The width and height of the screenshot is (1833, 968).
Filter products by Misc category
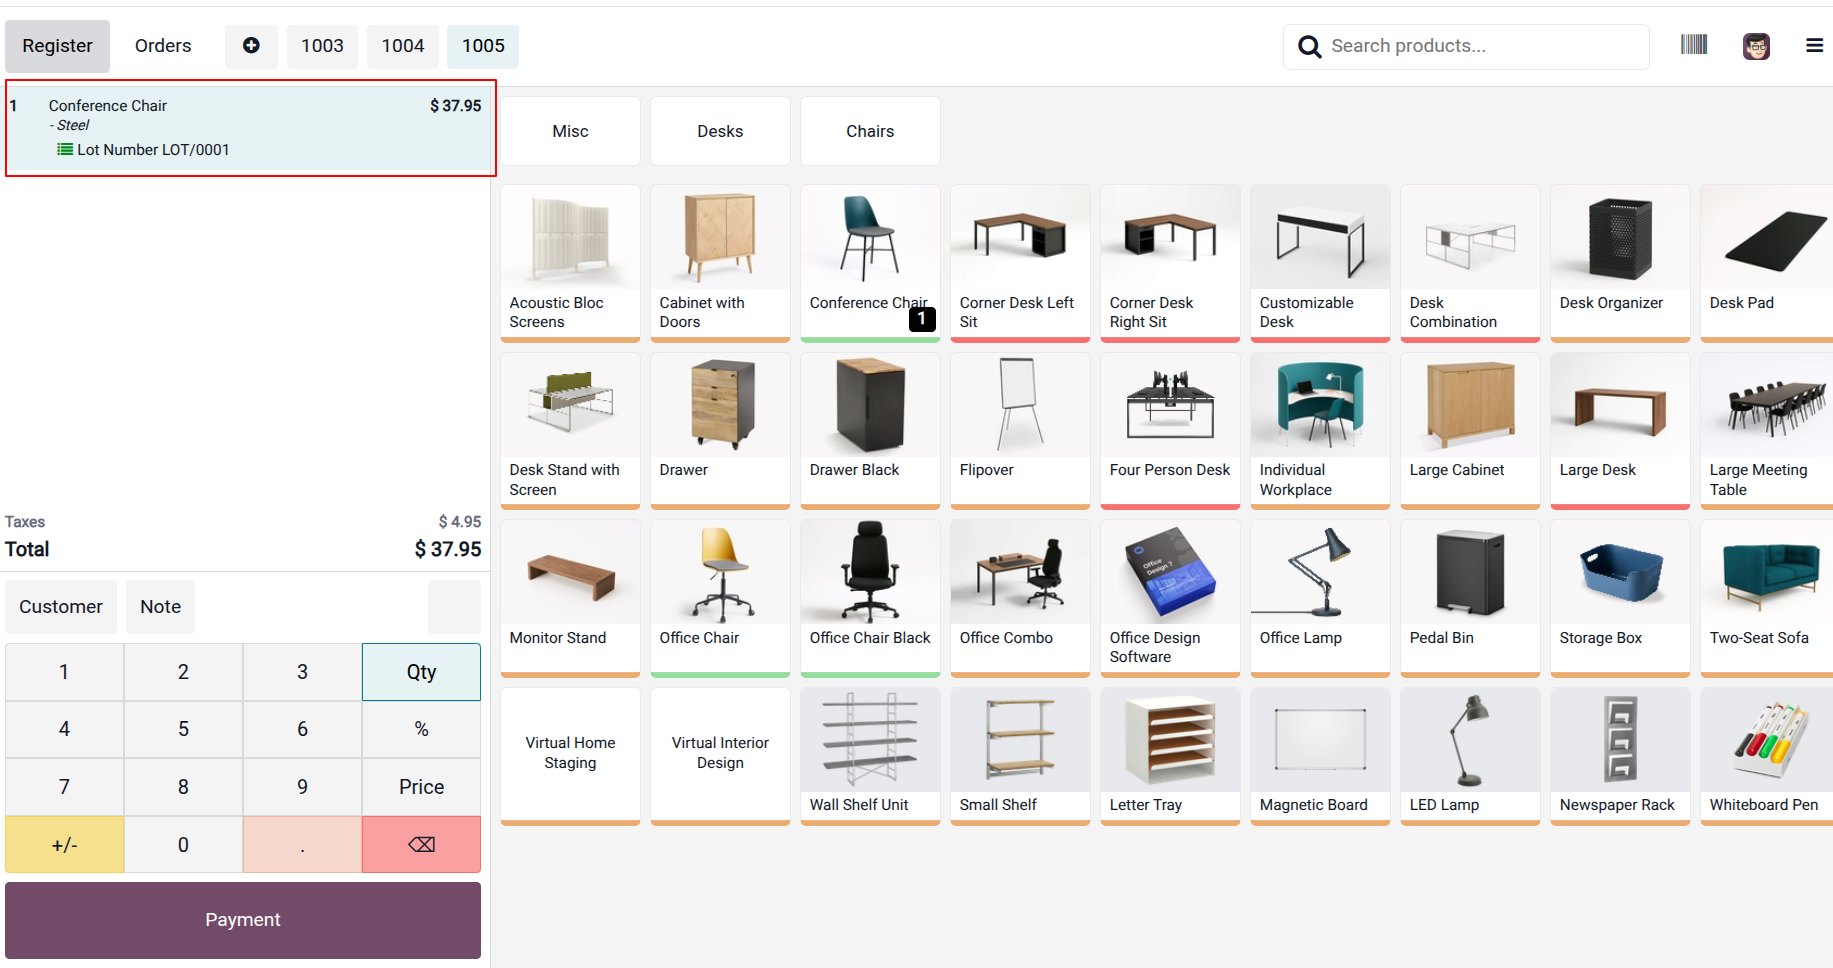[x=570, y=131]
